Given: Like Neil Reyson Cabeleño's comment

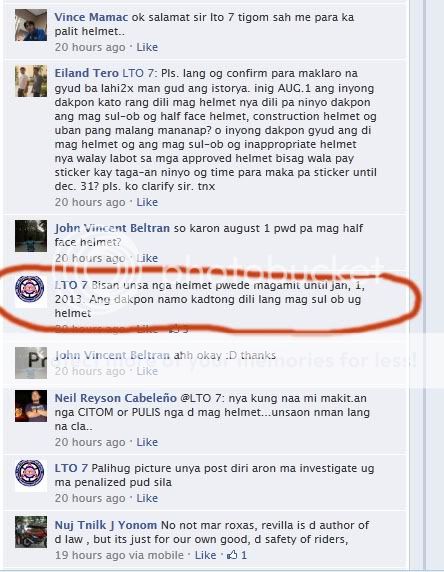Looking at the screenshot, I should click(147, 442).
